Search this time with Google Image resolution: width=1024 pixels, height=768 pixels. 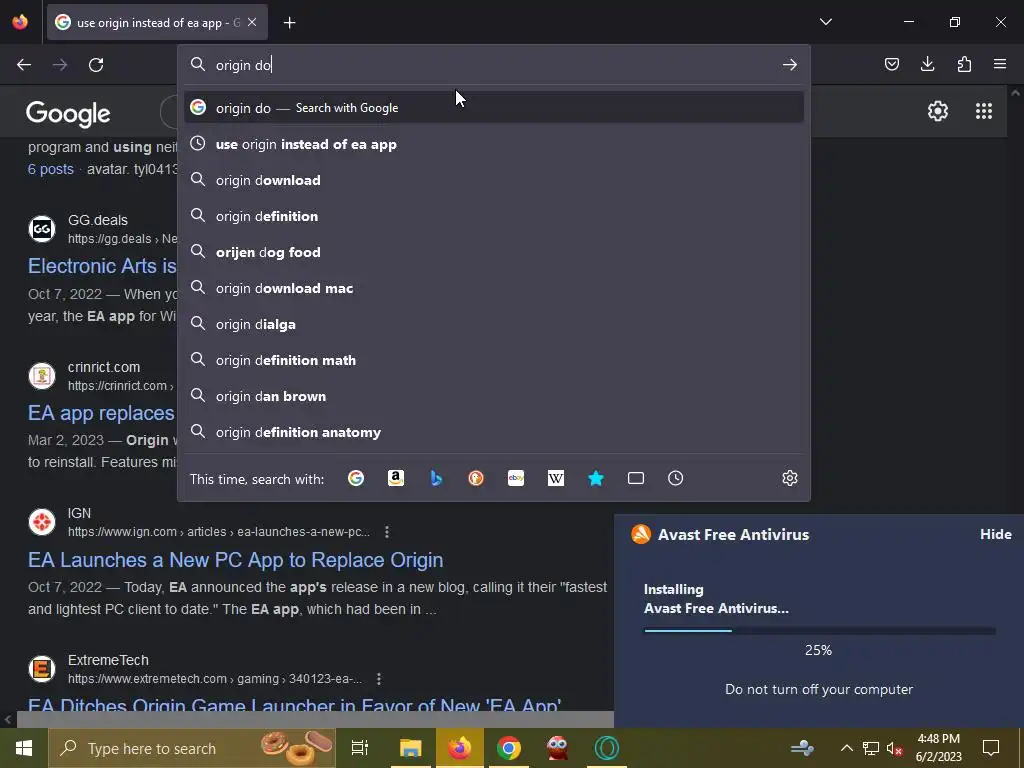[356, 478]
